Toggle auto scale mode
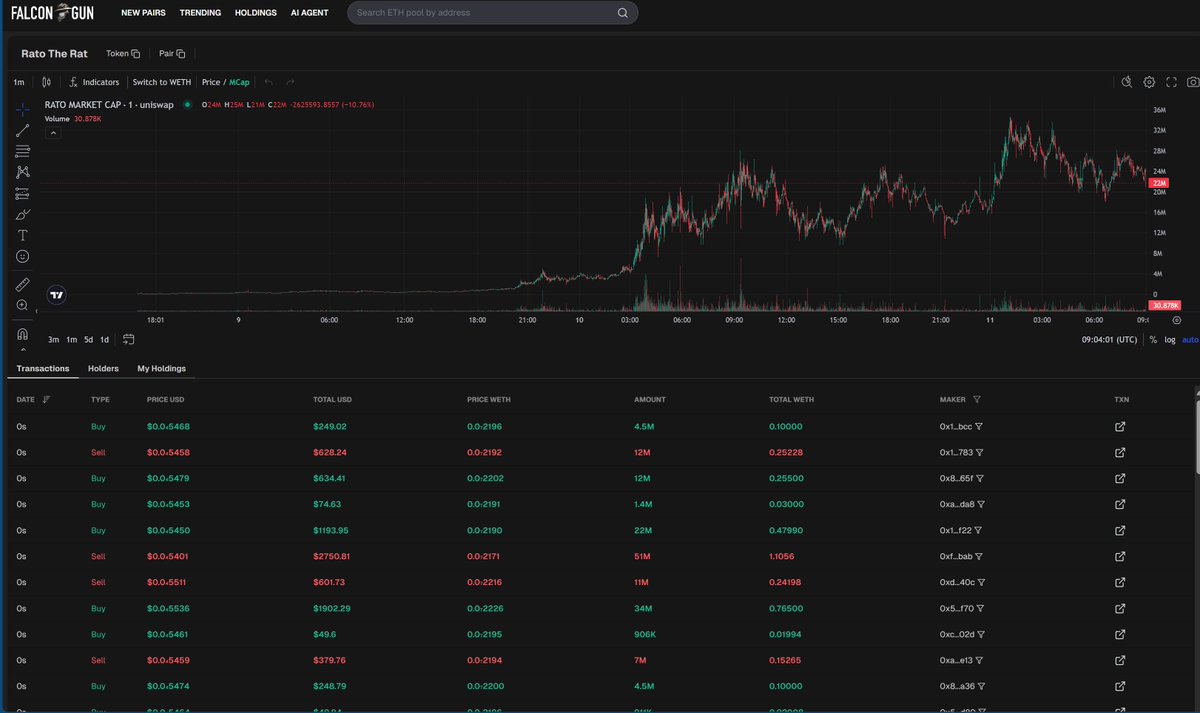The height and width of the screenshot is (713, 1200). pyautogui.click(x=1190, y=340)
